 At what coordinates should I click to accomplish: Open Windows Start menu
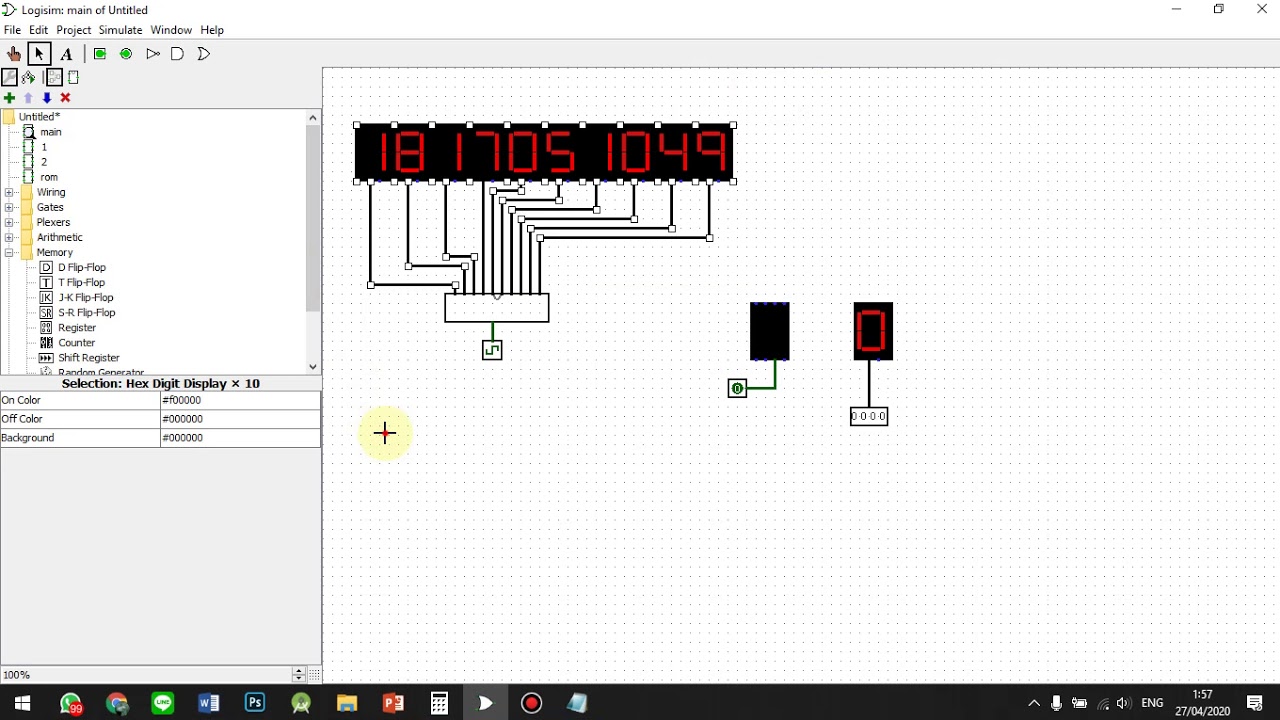click(23, 703)
